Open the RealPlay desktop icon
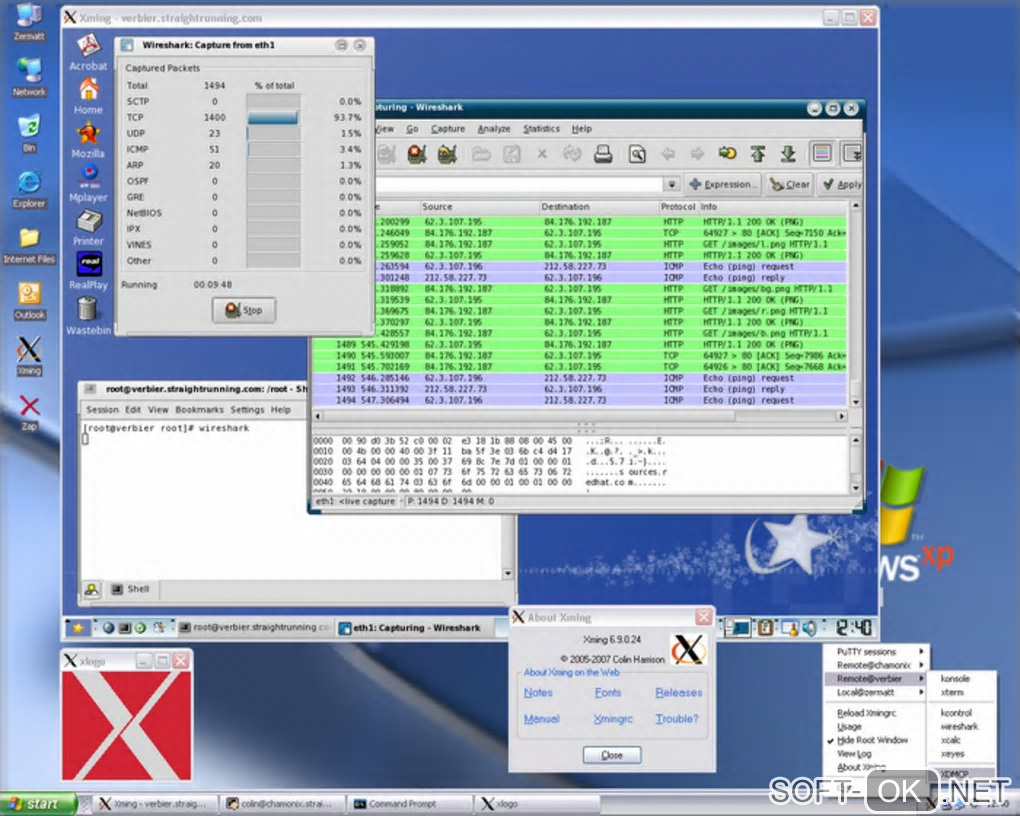The width and height of the screenshot is (1020, 816). pos(88,271)
